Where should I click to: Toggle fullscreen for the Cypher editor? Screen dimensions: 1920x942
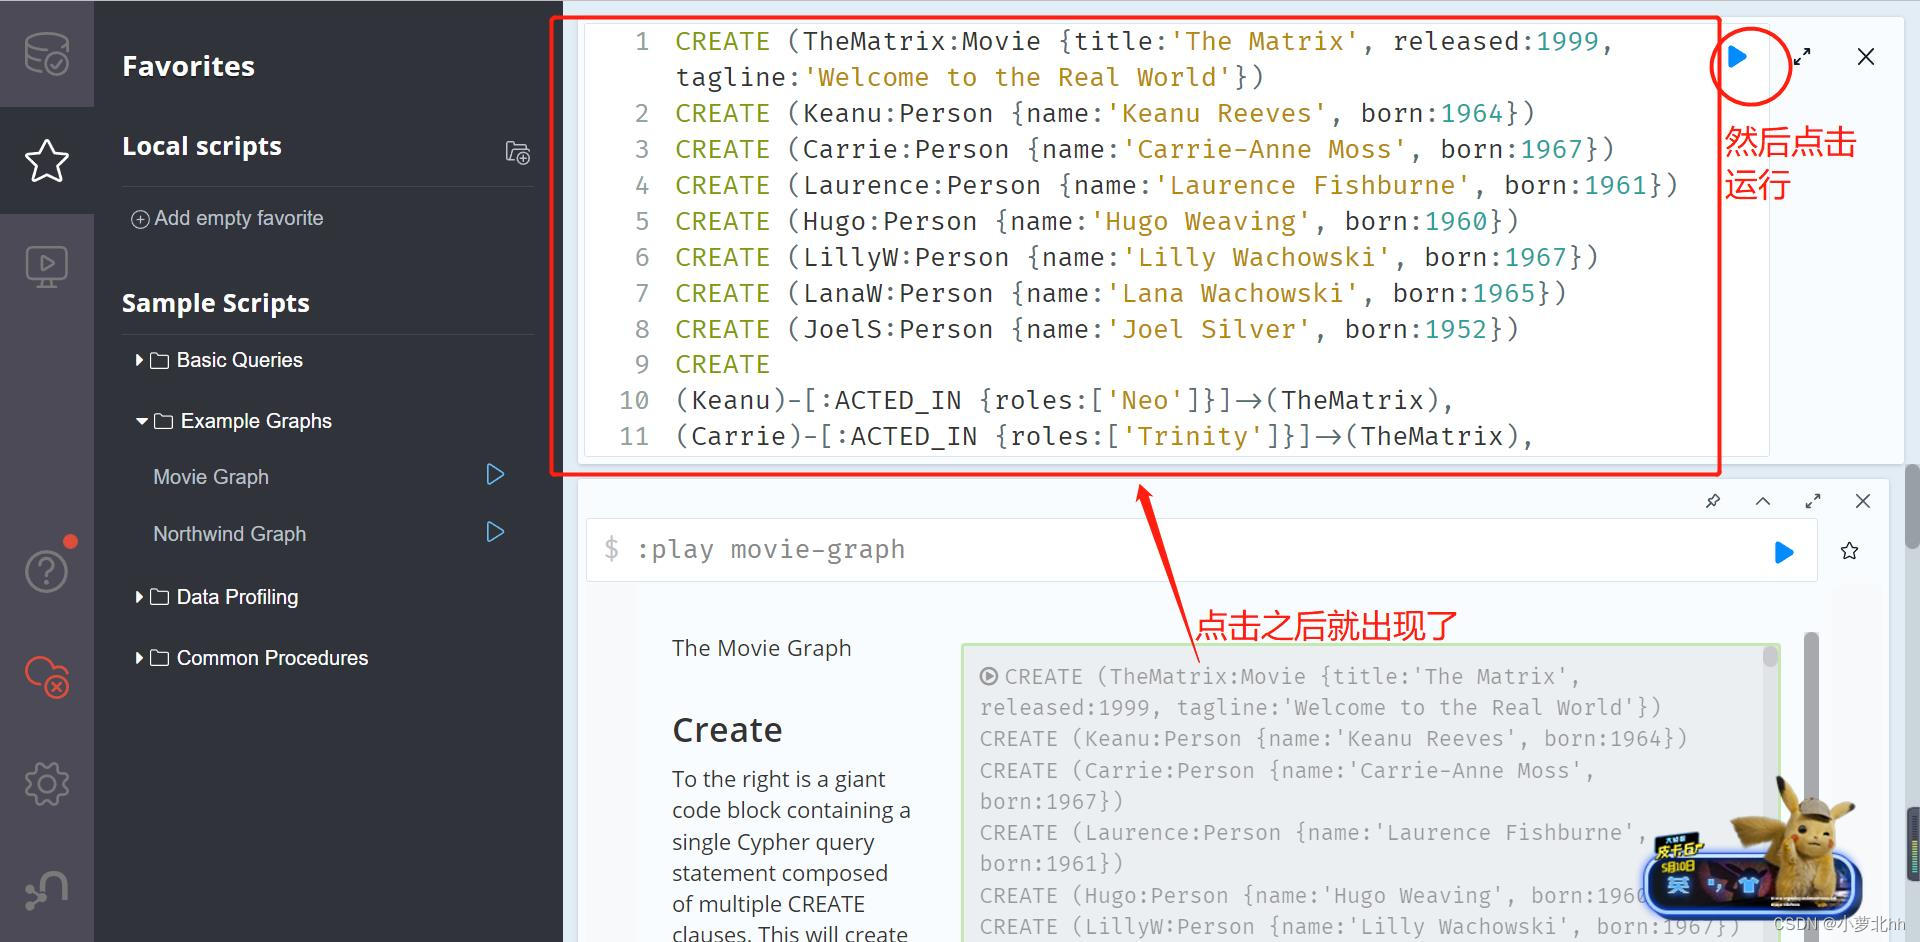1802,57
